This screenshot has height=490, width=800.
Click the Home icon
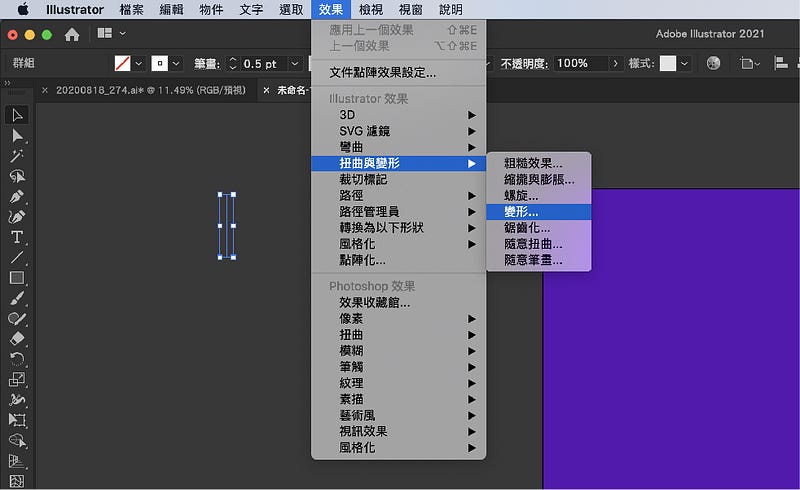click(x=72, y=34)
